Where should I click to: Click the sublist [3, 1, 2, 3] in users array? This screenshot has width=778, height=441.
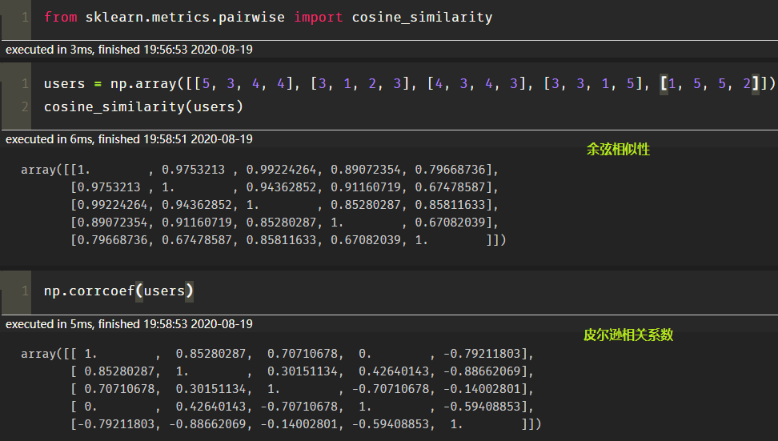[x=361, y=83]
